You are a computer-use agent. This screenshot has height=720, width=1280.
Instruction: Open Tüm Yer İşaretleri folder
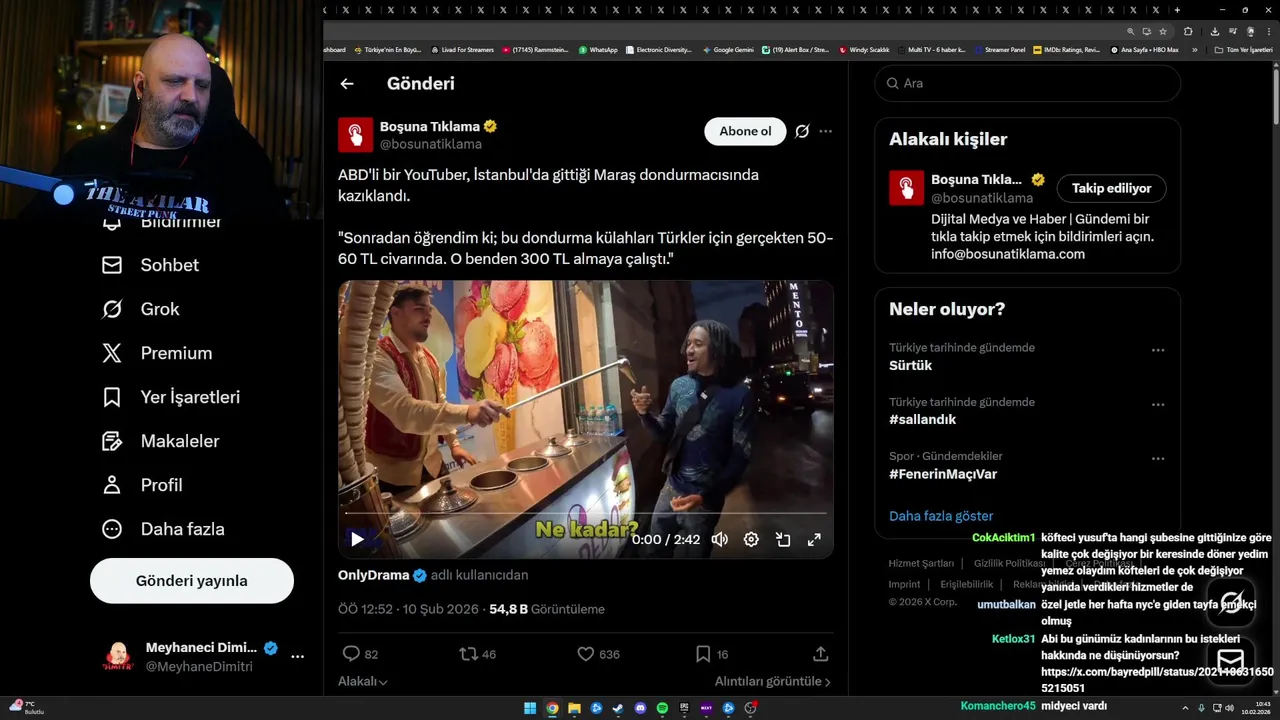(x=1243, y=49)
